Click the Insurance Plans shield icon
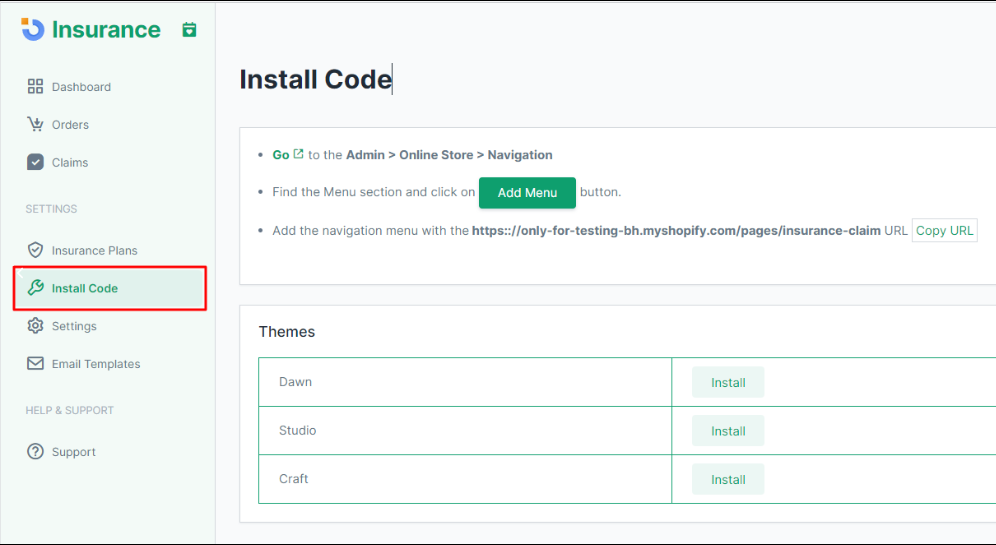Screen dimensions: 996x545 [x=35, y=250]
